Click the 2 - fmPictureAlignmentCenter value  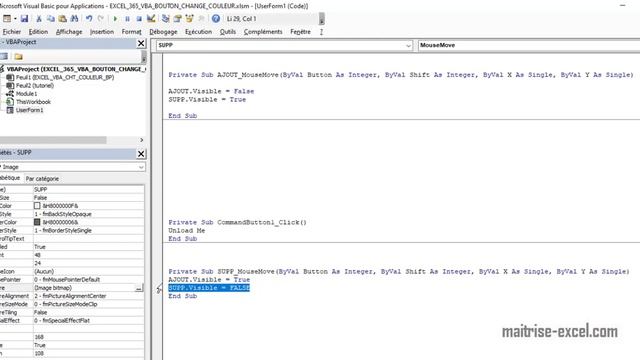coord(89,296)
